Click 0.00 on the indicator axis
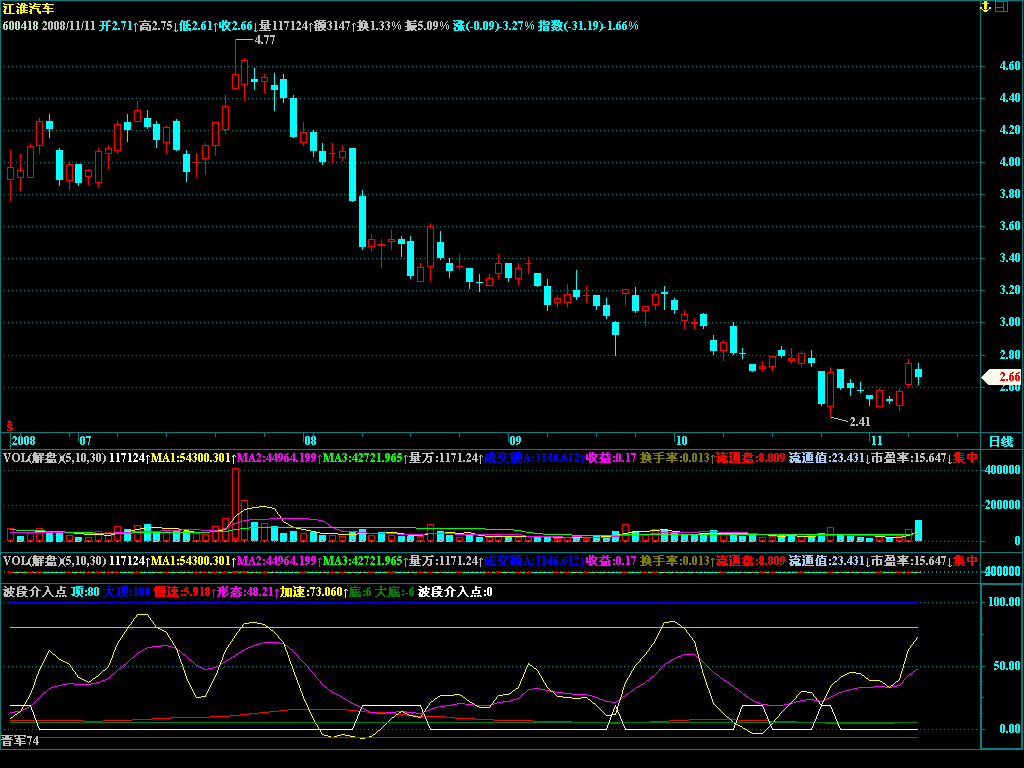The height and width of the screenshot is (768, 1024). pyautogui.click(x=1010, y=729)
